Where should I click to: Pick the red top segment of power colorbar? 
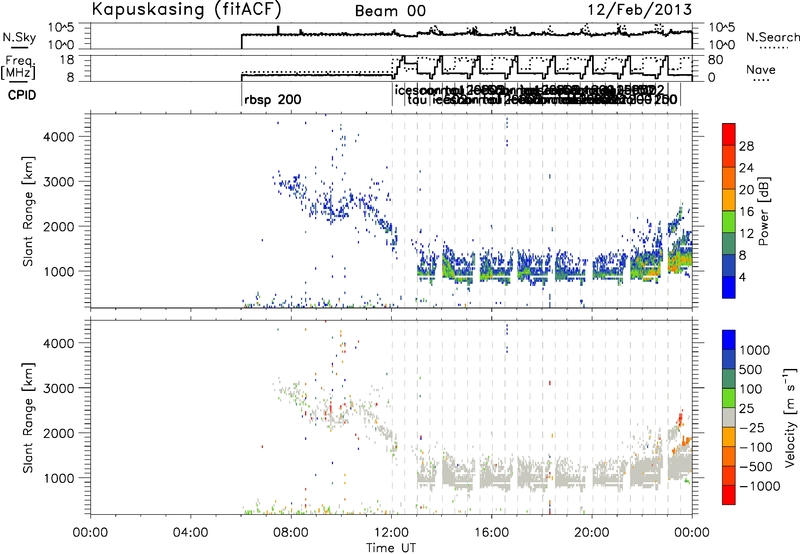[x=729, y=135]
